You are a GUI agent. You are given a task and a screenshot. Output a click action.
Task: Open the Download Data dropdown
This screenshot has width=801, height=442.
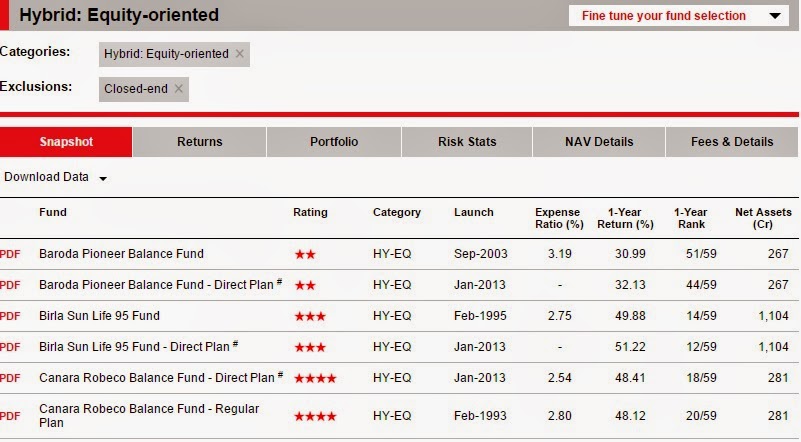[x=55, y=178]
